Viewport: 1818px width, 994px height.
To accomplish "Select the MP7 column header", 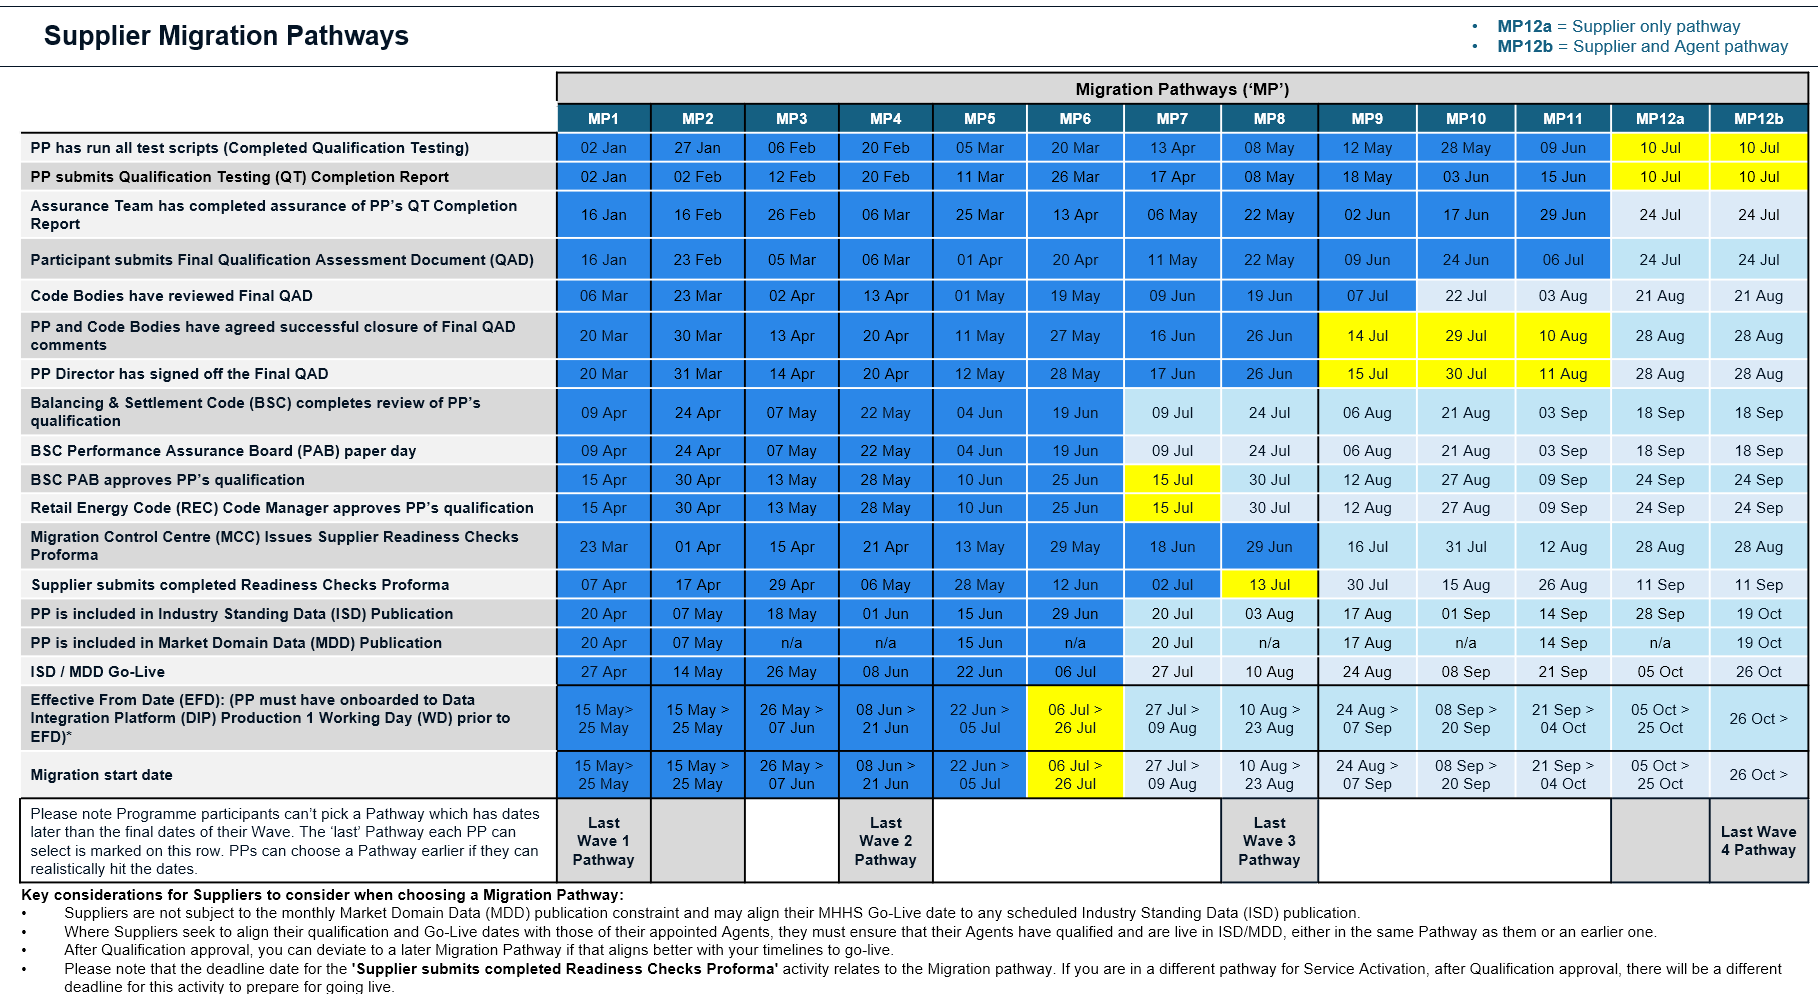I will coord(1172,119).
